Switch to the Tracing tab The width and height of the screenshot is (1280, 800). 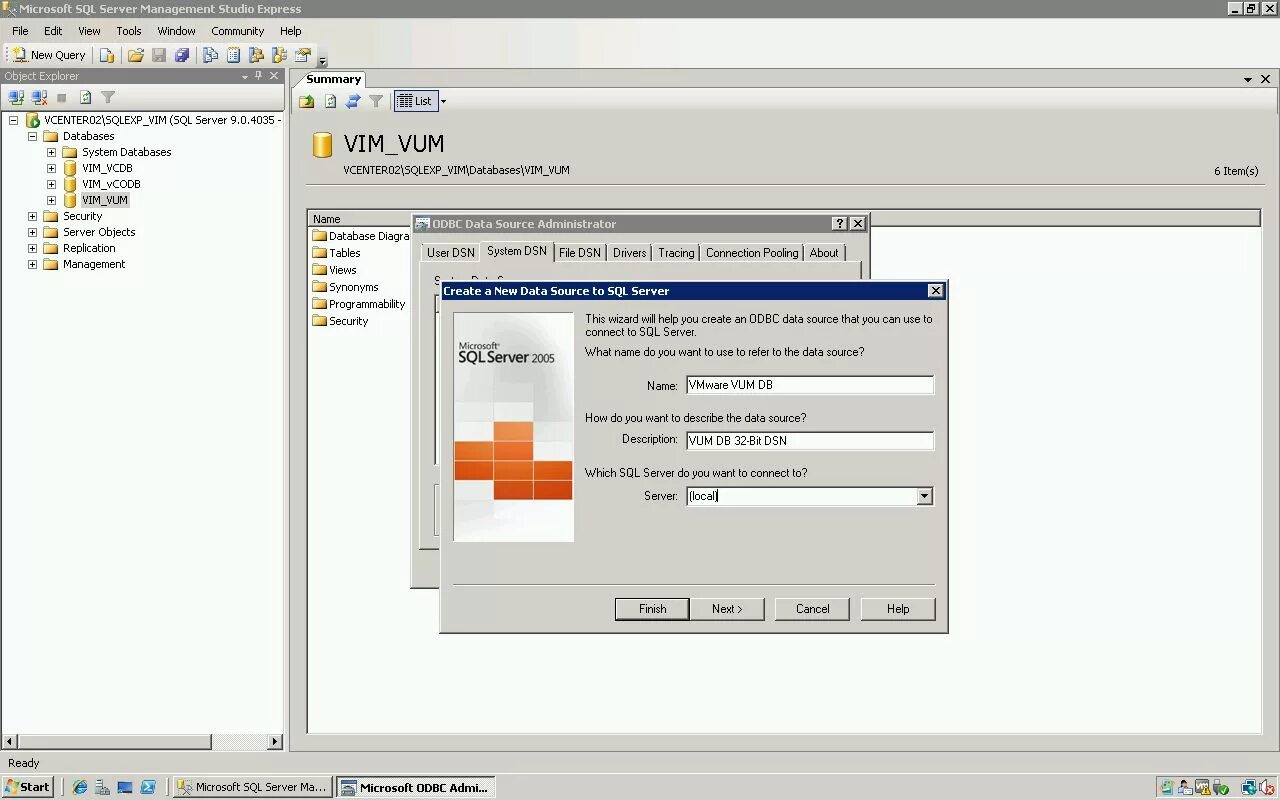click(x=676, y=253)
